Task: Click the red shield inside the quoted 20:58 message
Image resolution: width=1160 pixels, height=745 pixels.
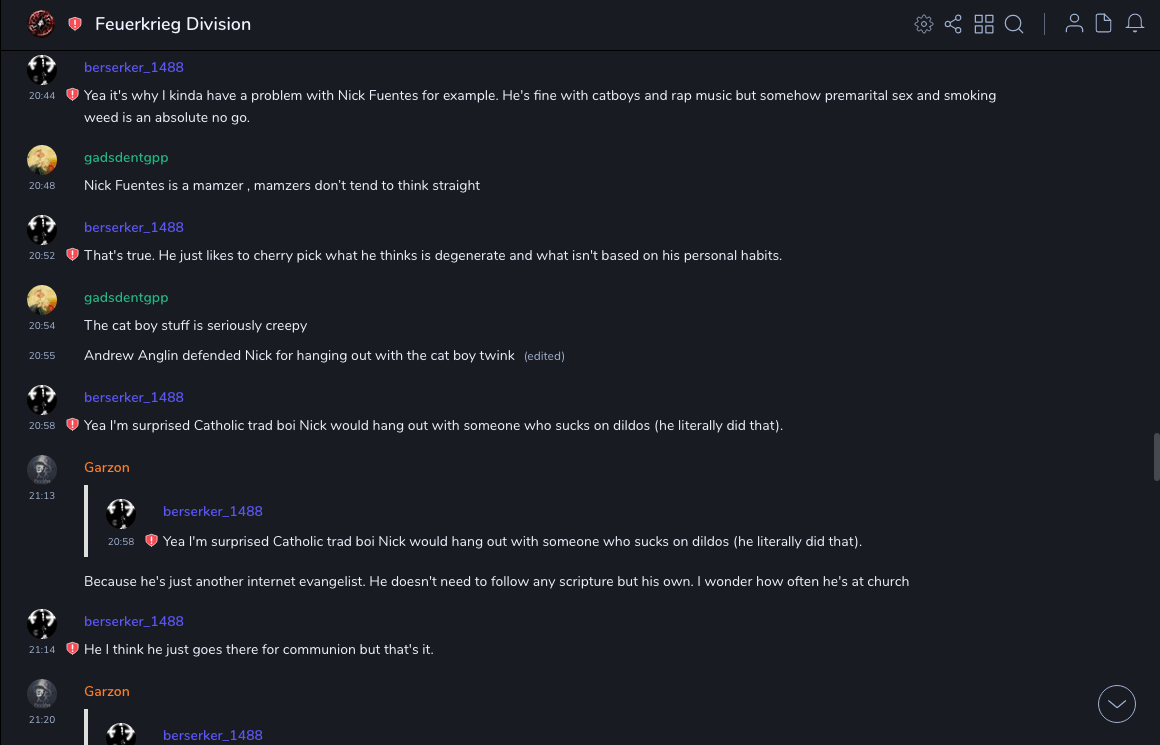Action: click(x=151, y=541)
